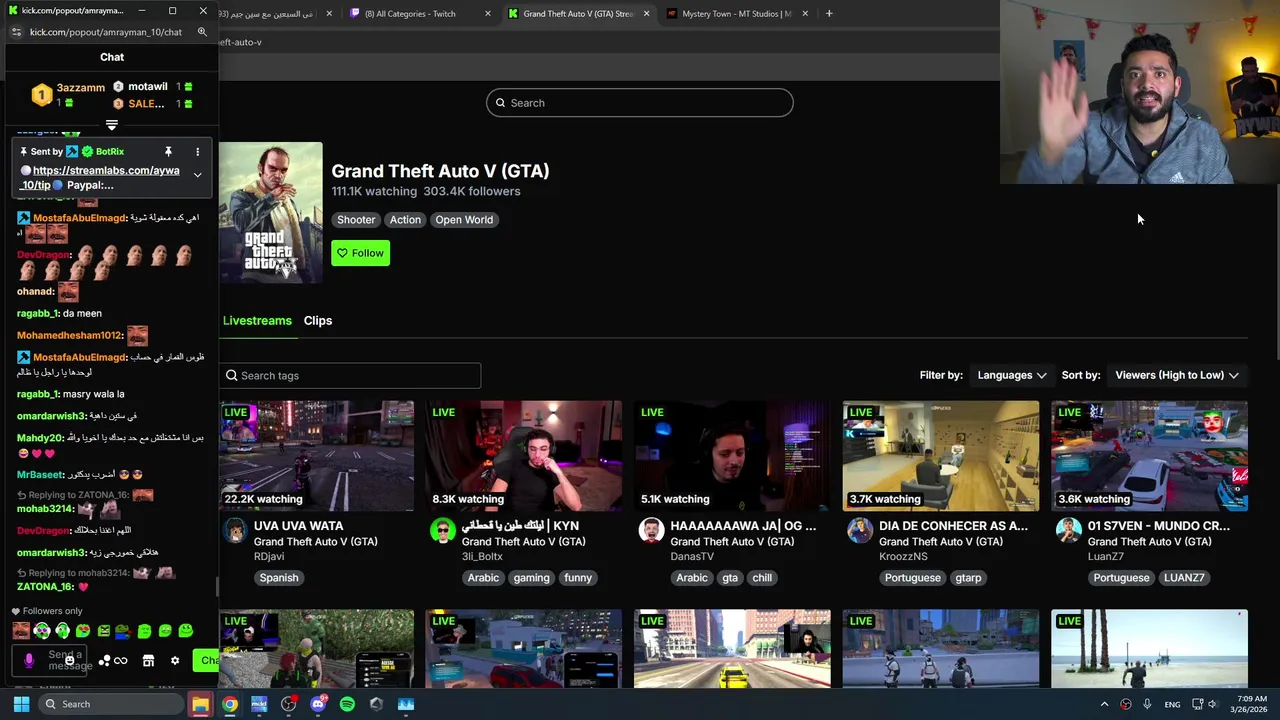The image size is (1280, 720).
Task: Click the 3li_Boltx channel avatar
Action: (x=442, y=530)
